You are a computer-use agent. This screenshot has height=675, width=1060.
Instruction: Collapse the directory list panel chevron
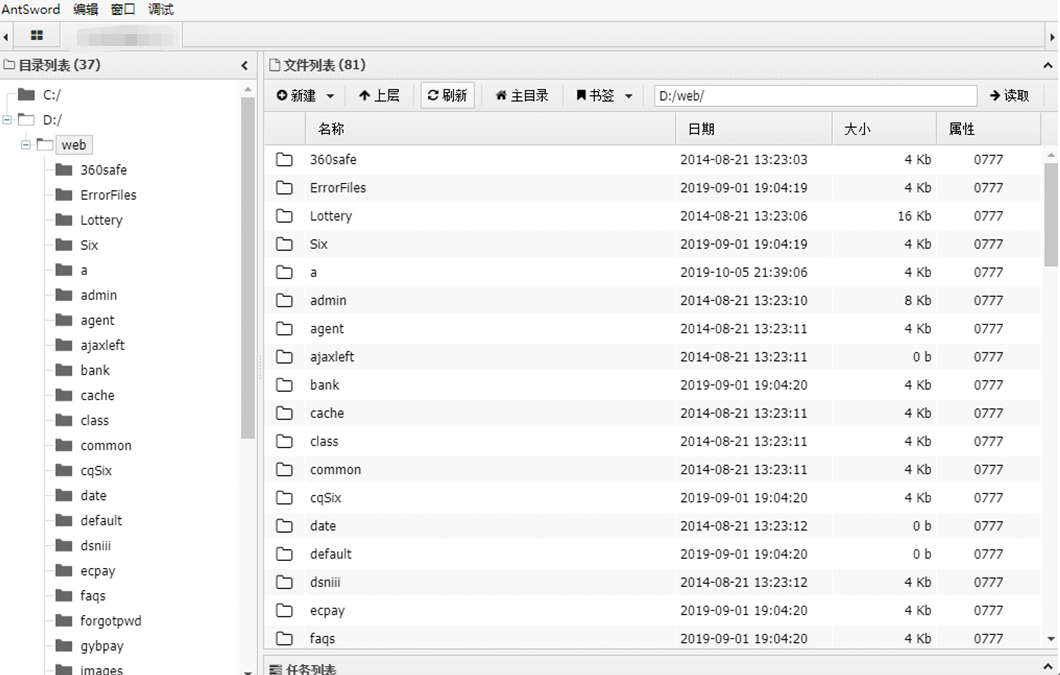coord(245,66)
